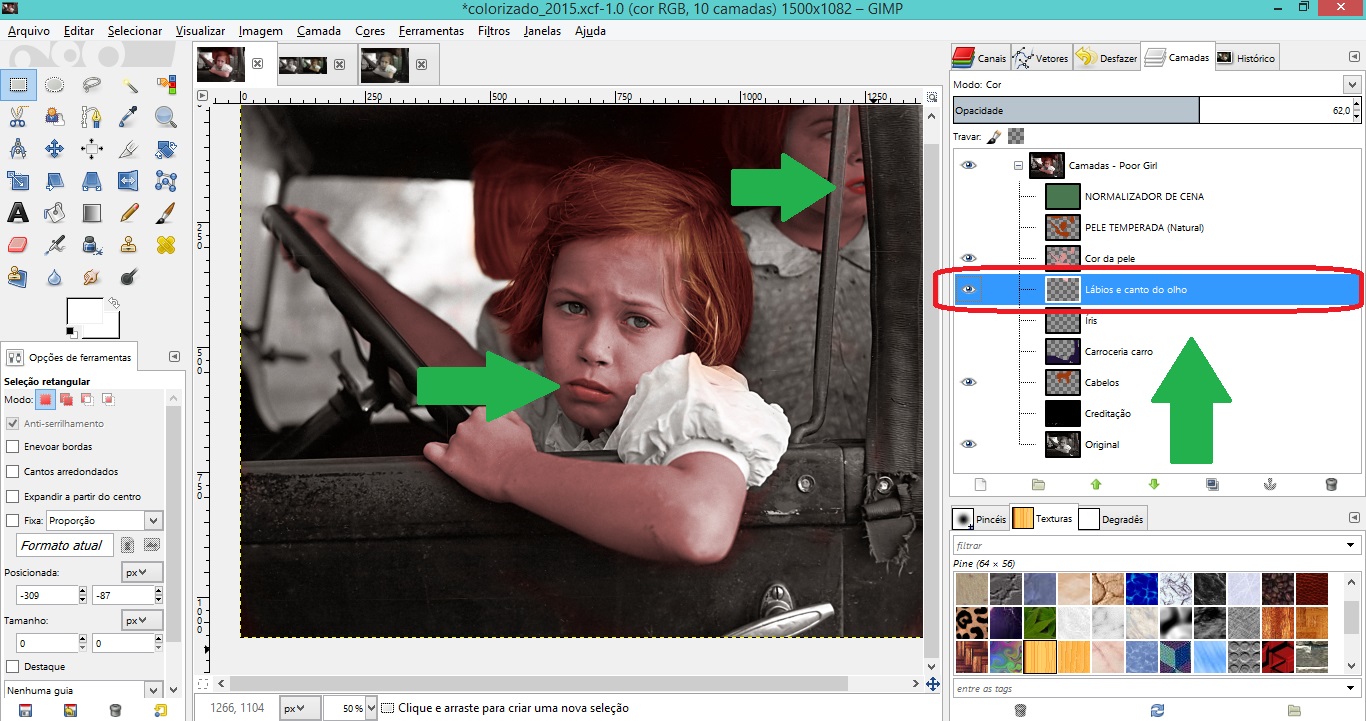Enable Cantos arredondados checkbox

(x=13, y=472)
